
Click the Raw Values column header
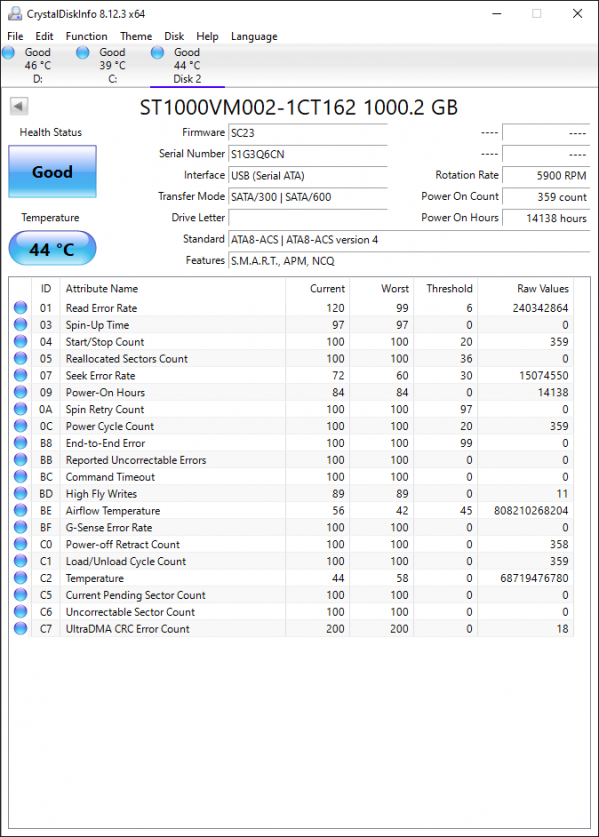coord(542,289)
